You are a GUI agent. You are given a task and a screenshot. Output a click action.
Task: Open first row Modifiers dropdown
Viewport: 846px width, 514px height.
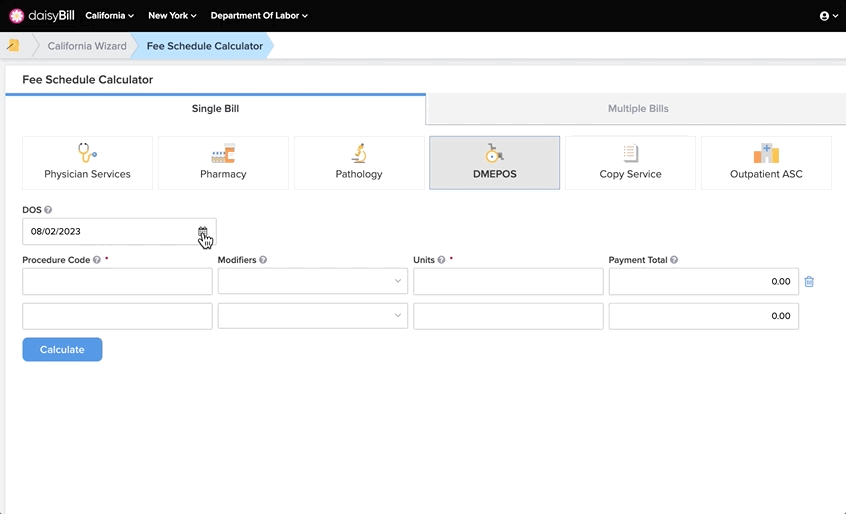point(313,281)
